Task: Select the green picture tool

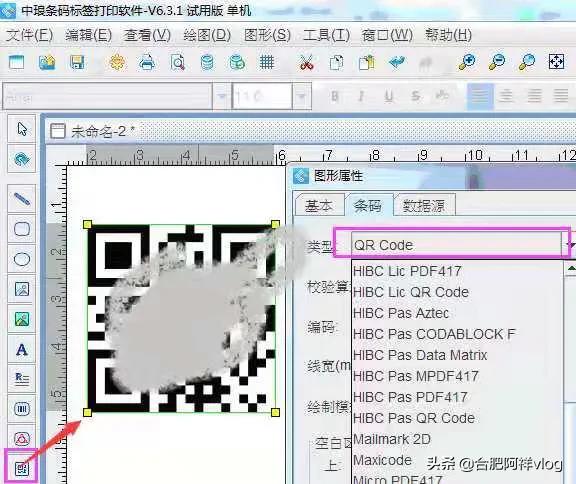Action: (22, 319)
